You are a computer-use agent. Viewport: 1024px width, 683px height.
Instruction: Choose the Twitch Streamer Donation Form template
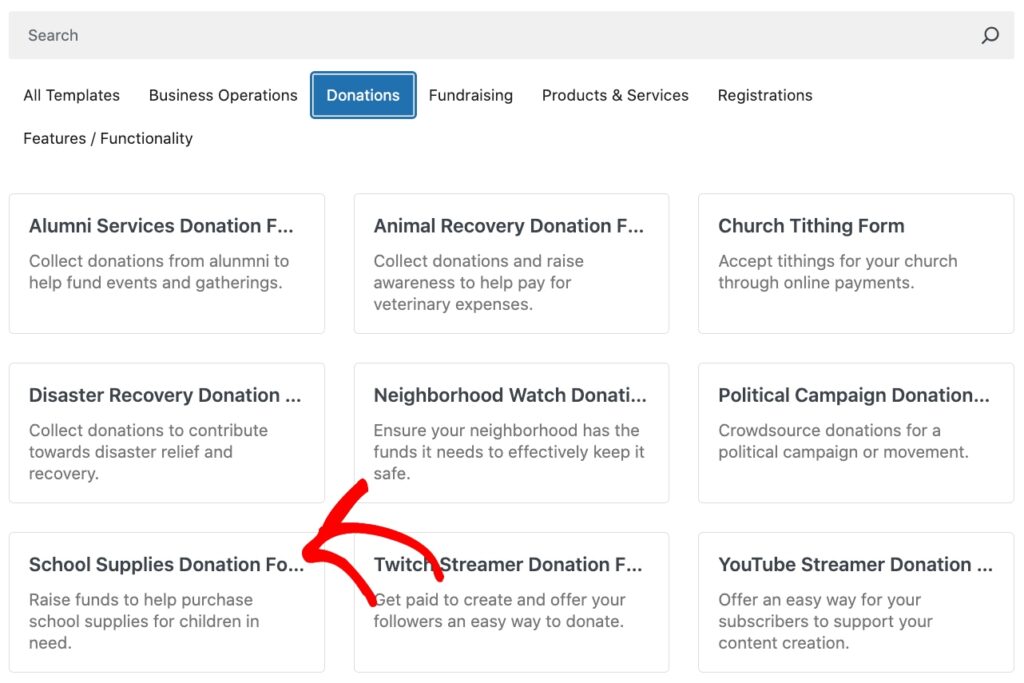[x=511, y=601]
